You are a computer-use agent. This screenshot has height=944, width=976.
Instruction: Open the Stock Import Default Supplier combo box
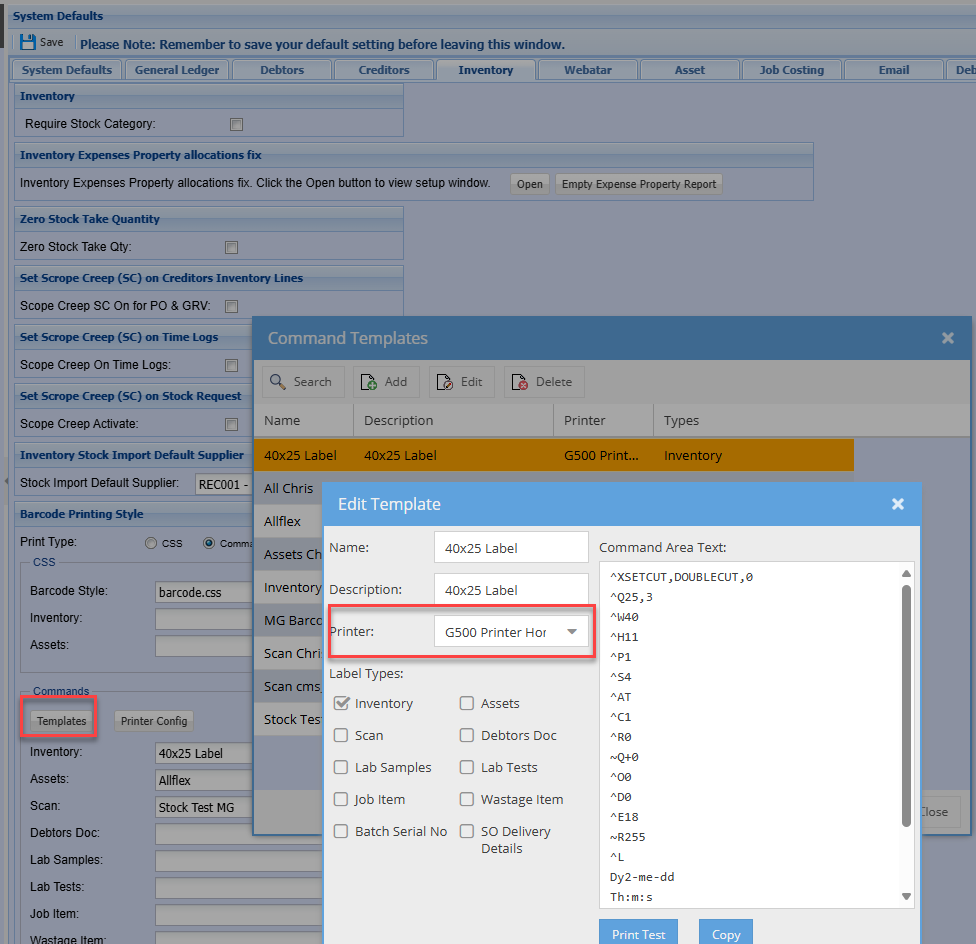[222, 484]
